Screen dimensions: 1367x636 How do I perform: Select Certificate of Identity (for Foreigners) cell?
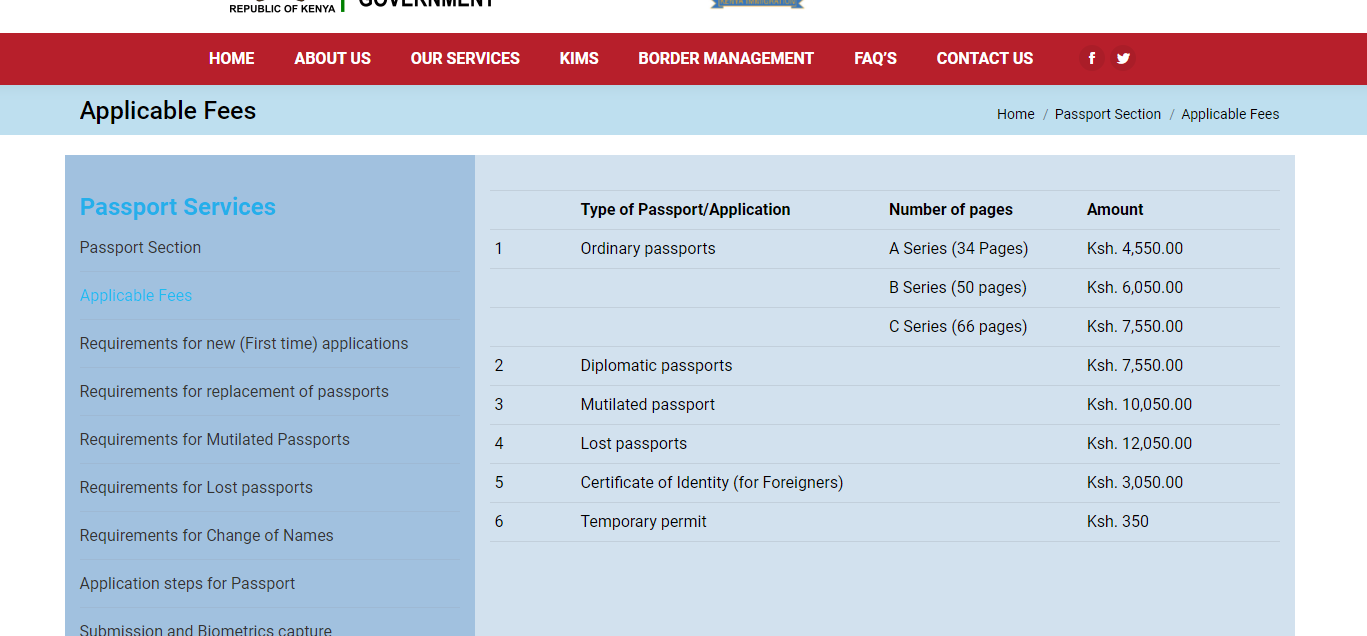coord(712,482)
